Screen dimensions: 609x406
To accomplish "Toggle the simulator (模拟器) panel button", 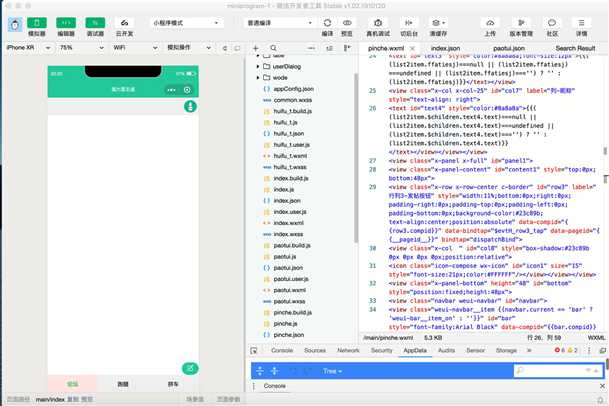I will [x=37, y=23].
